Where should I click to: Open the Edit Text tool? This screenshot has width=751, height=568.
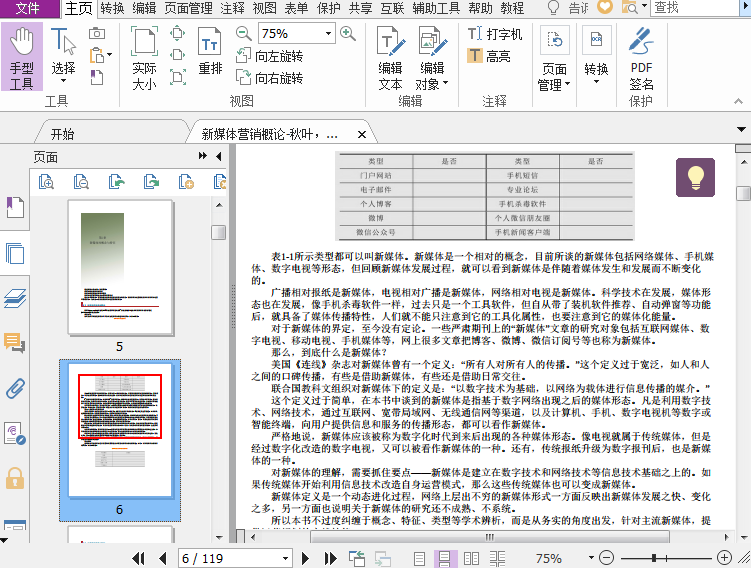[390, 58]
